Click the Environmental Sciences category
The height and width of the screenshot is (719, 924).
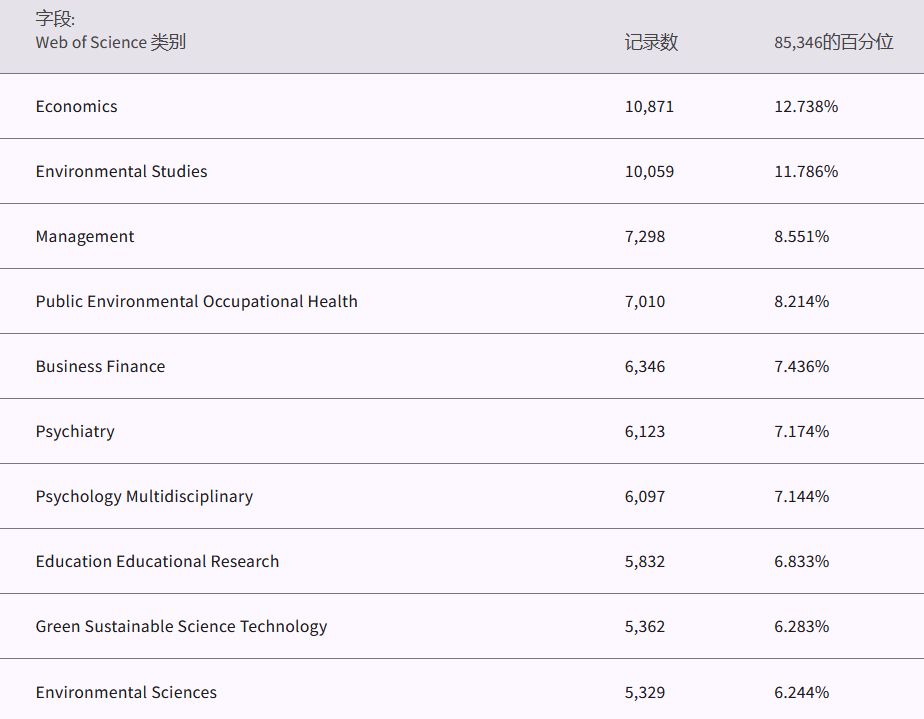pyautogui.click(x=126, y=692)
